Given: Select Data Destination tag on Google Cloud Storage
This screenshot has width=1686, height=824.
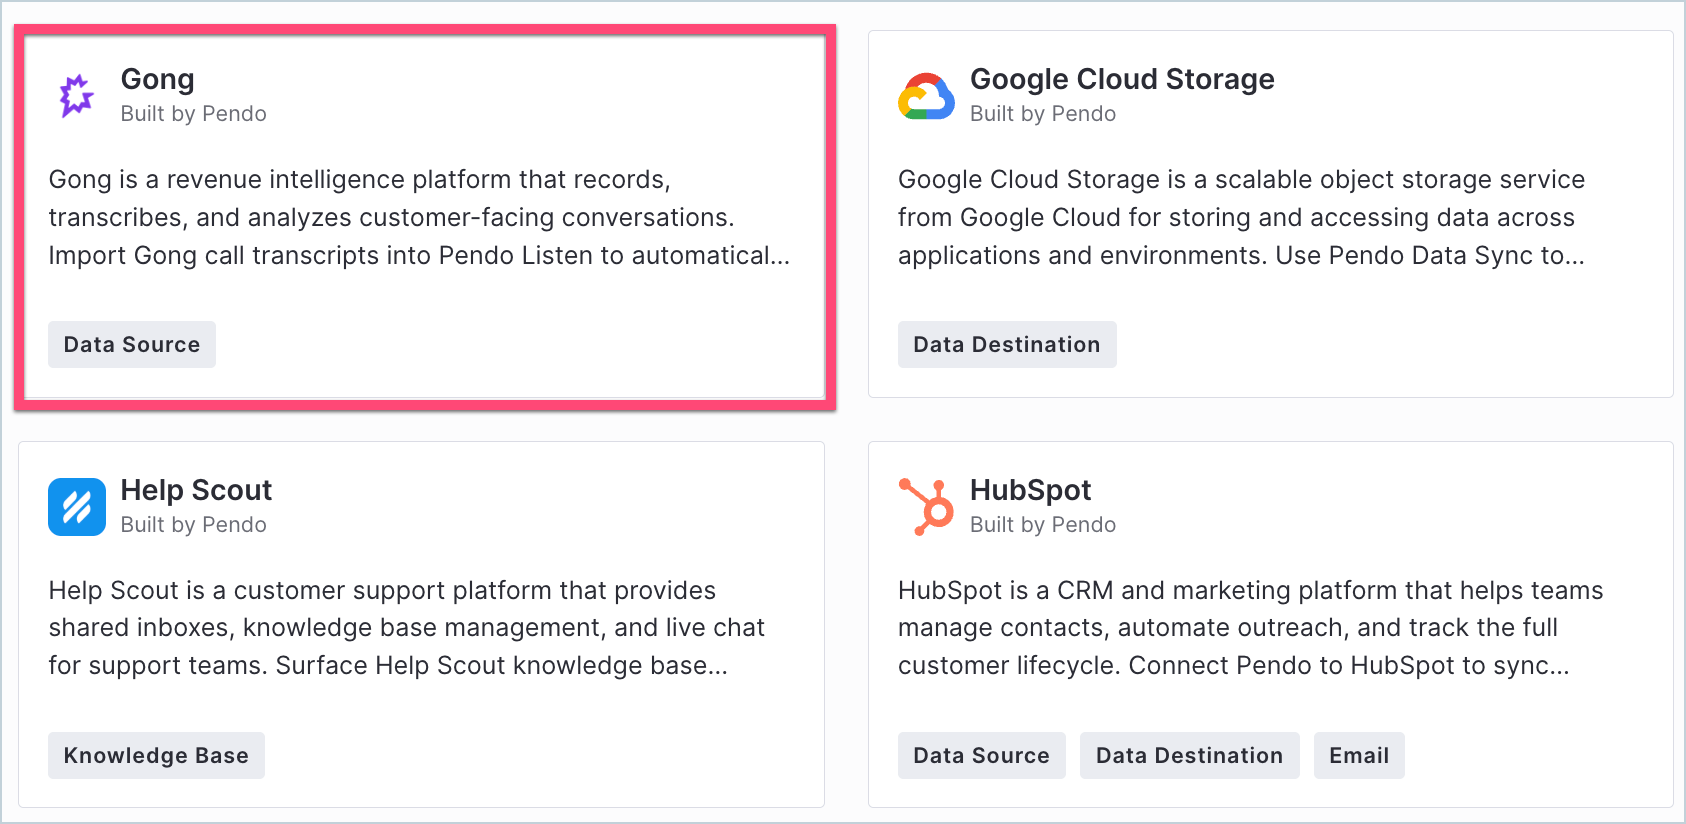Looking at the screenshot, I should [x=1007, y=344].
